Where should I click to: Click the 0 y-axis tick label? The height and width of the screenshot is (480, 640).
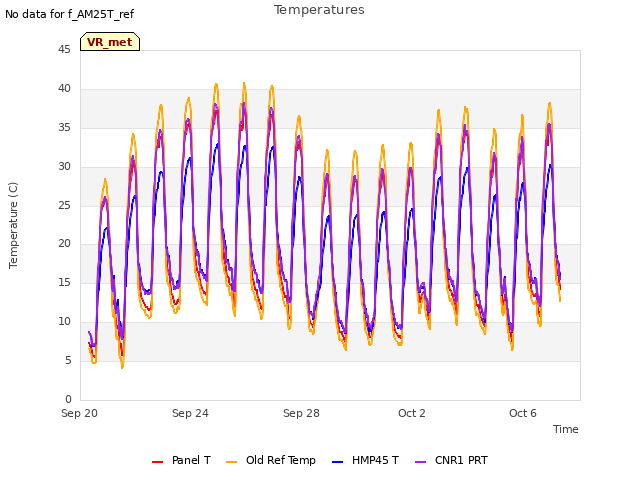coord(68,399)
